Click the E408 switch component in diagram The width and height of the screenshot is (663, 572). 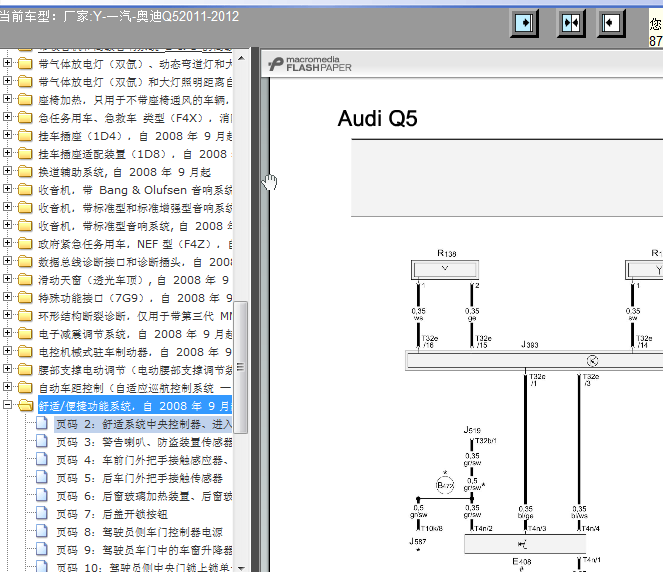click(525, 544)
